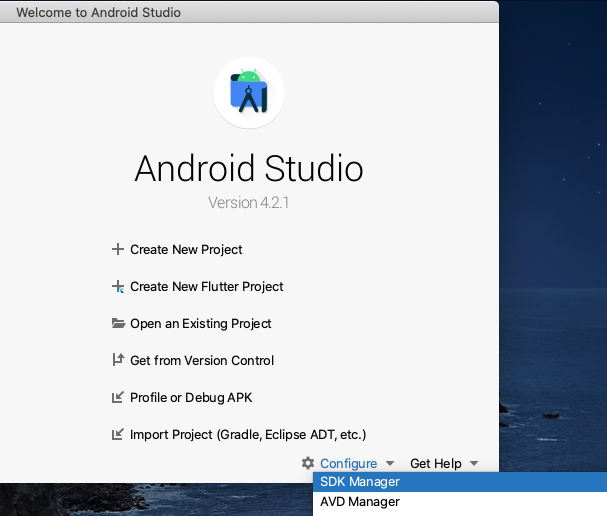Image resolution: width=607 pixels, height=516 pixels.
Task: Open the Get Help menu label
Action: (436, 464)
